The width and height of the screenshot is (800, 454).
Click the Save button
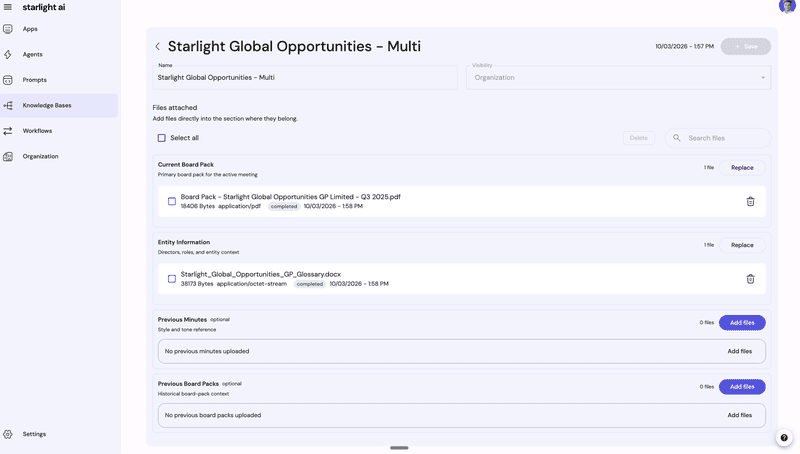(x=745, y=46)
